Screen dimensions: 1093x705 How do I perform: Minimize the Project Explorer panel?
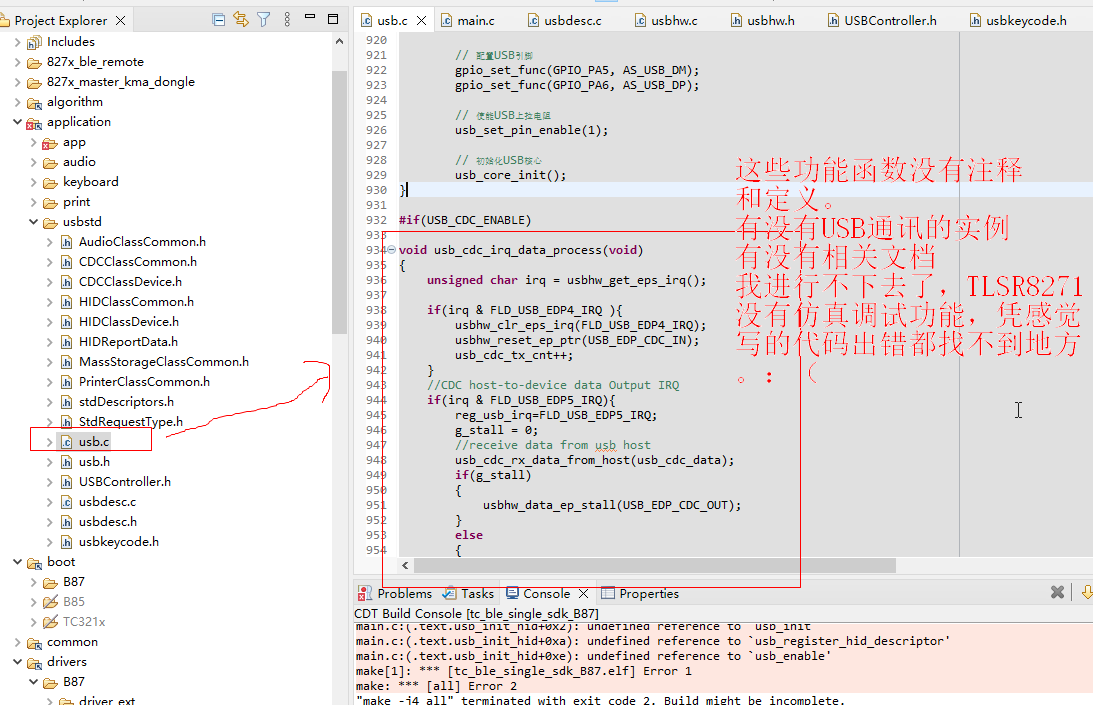point(310,17)
